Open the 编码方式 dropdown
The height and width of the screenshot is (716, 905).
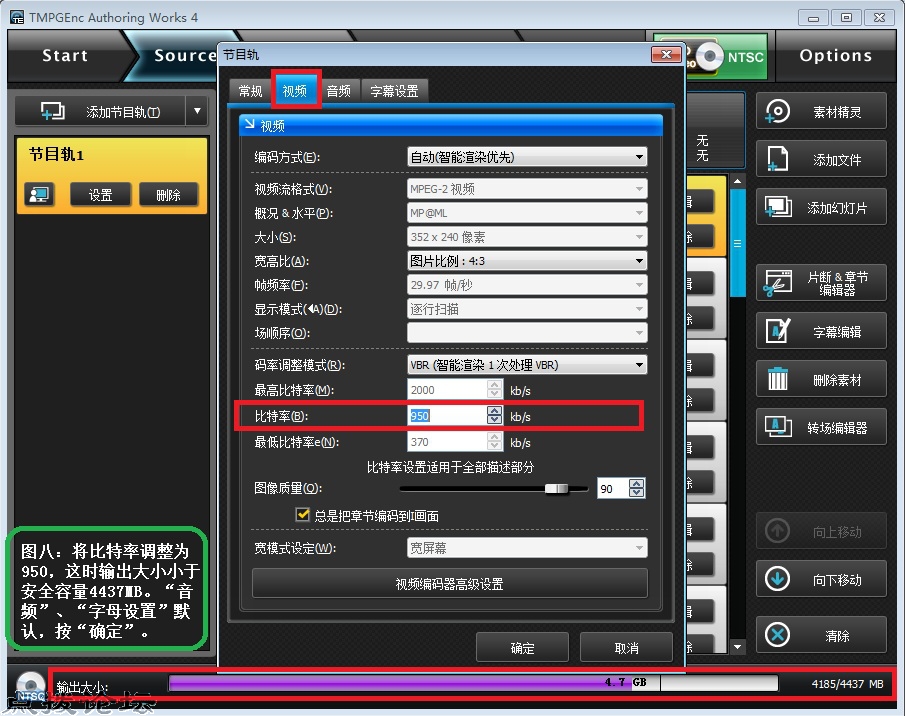tap(527, 157)
